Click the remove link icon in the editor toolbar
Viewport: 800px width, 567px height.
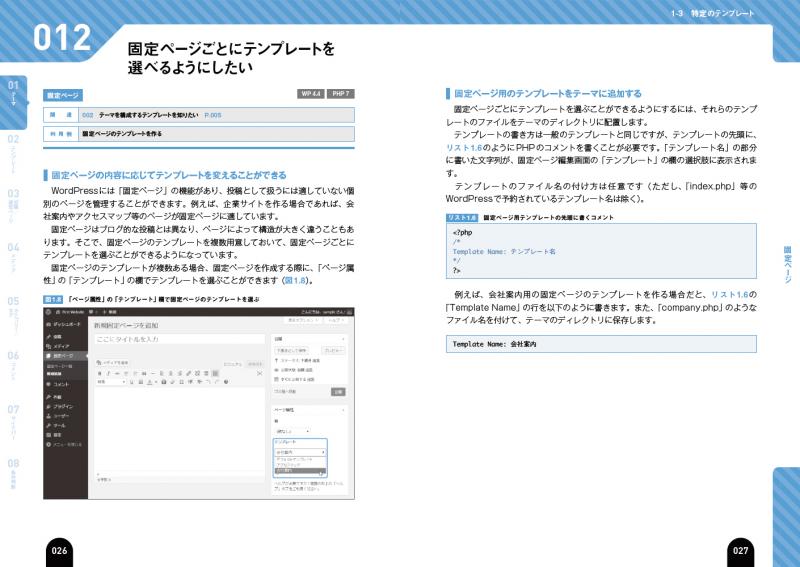pos(197,374)
